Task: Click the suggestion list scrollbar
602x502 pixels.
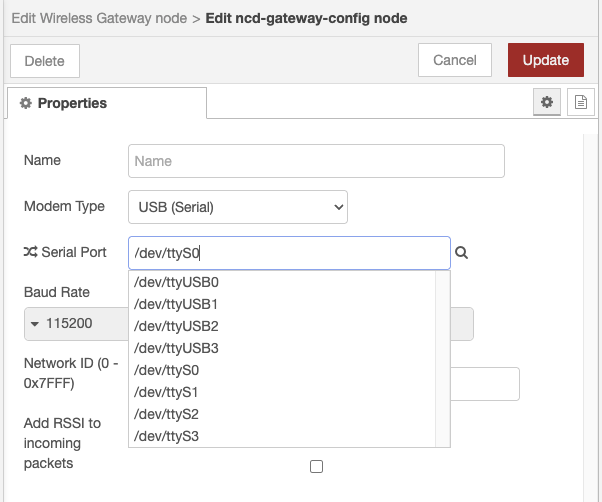Action: 443,359
